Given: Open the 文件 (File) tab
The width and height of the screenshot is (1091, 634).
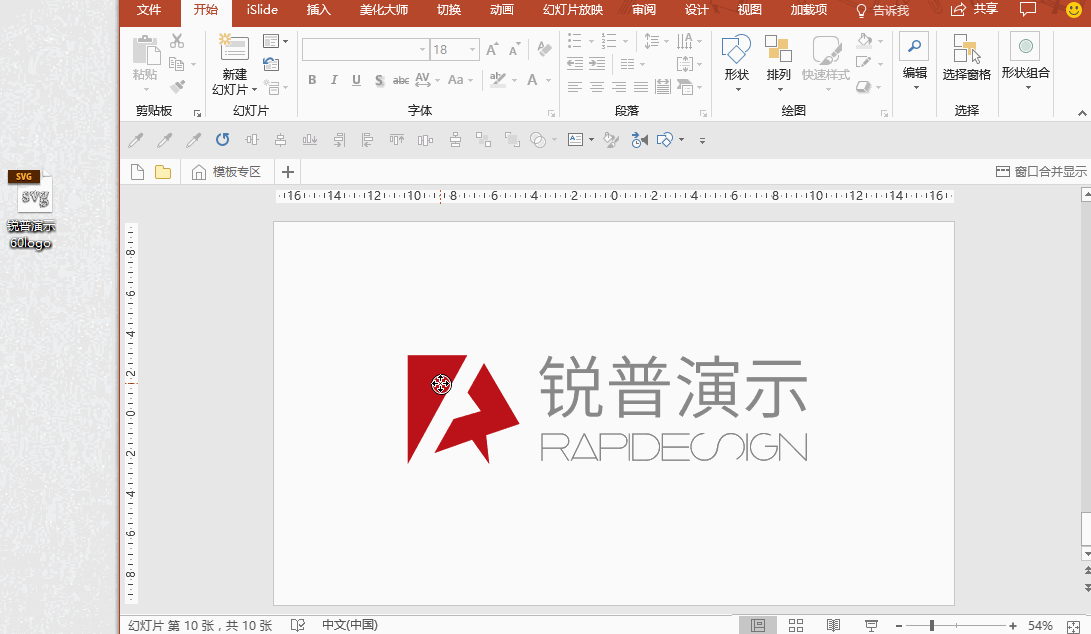Looking at the screenshot, I should tap(149, 10).
